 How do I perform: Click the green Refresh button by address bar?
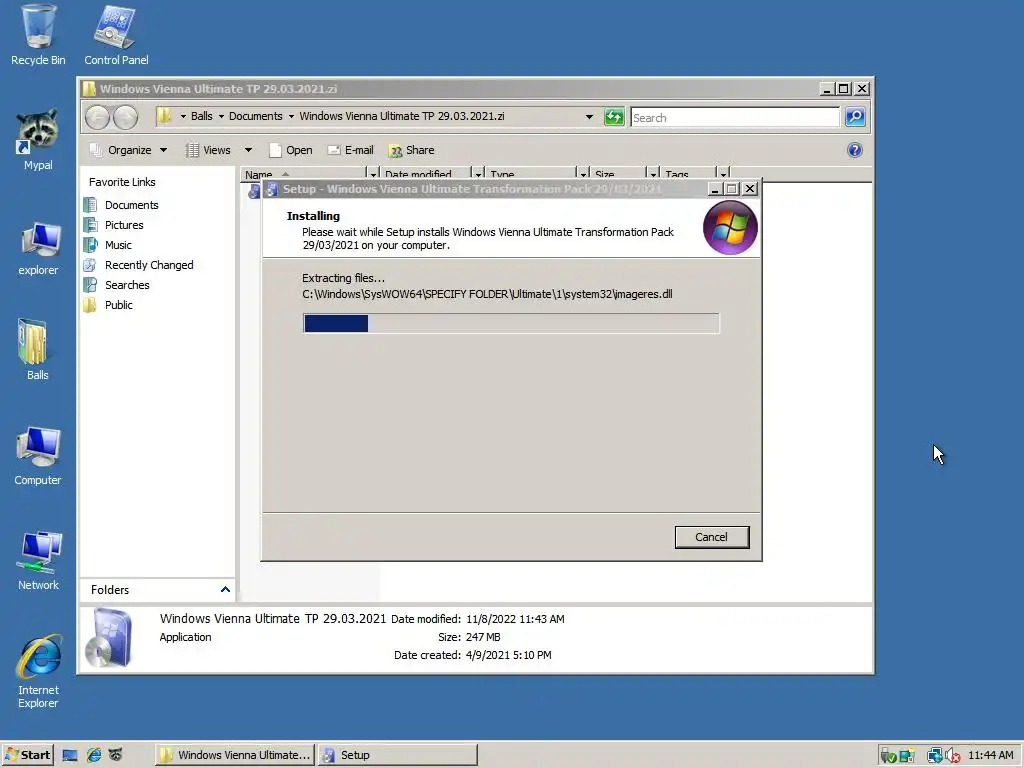(x=614, y=117)
